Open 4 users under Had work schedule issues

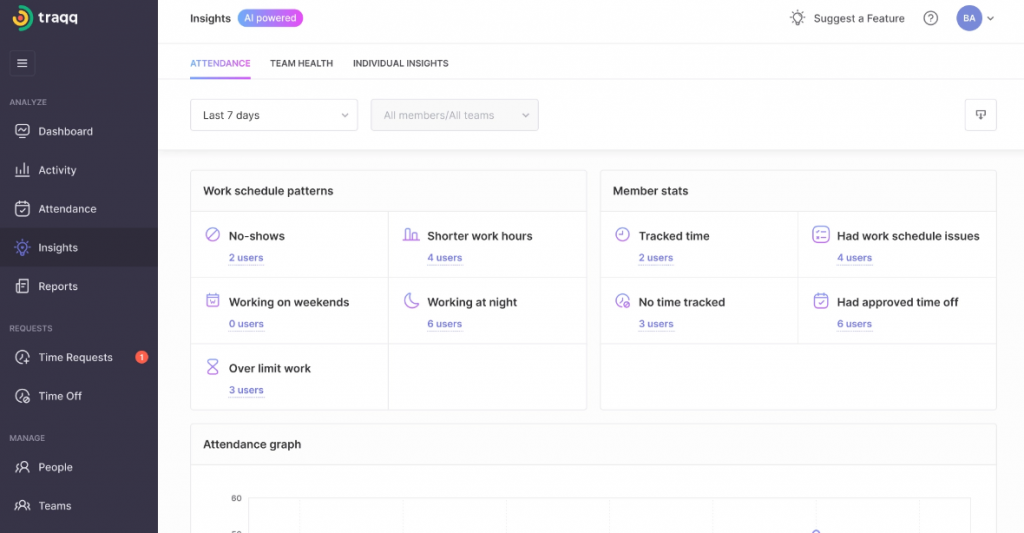854,258
